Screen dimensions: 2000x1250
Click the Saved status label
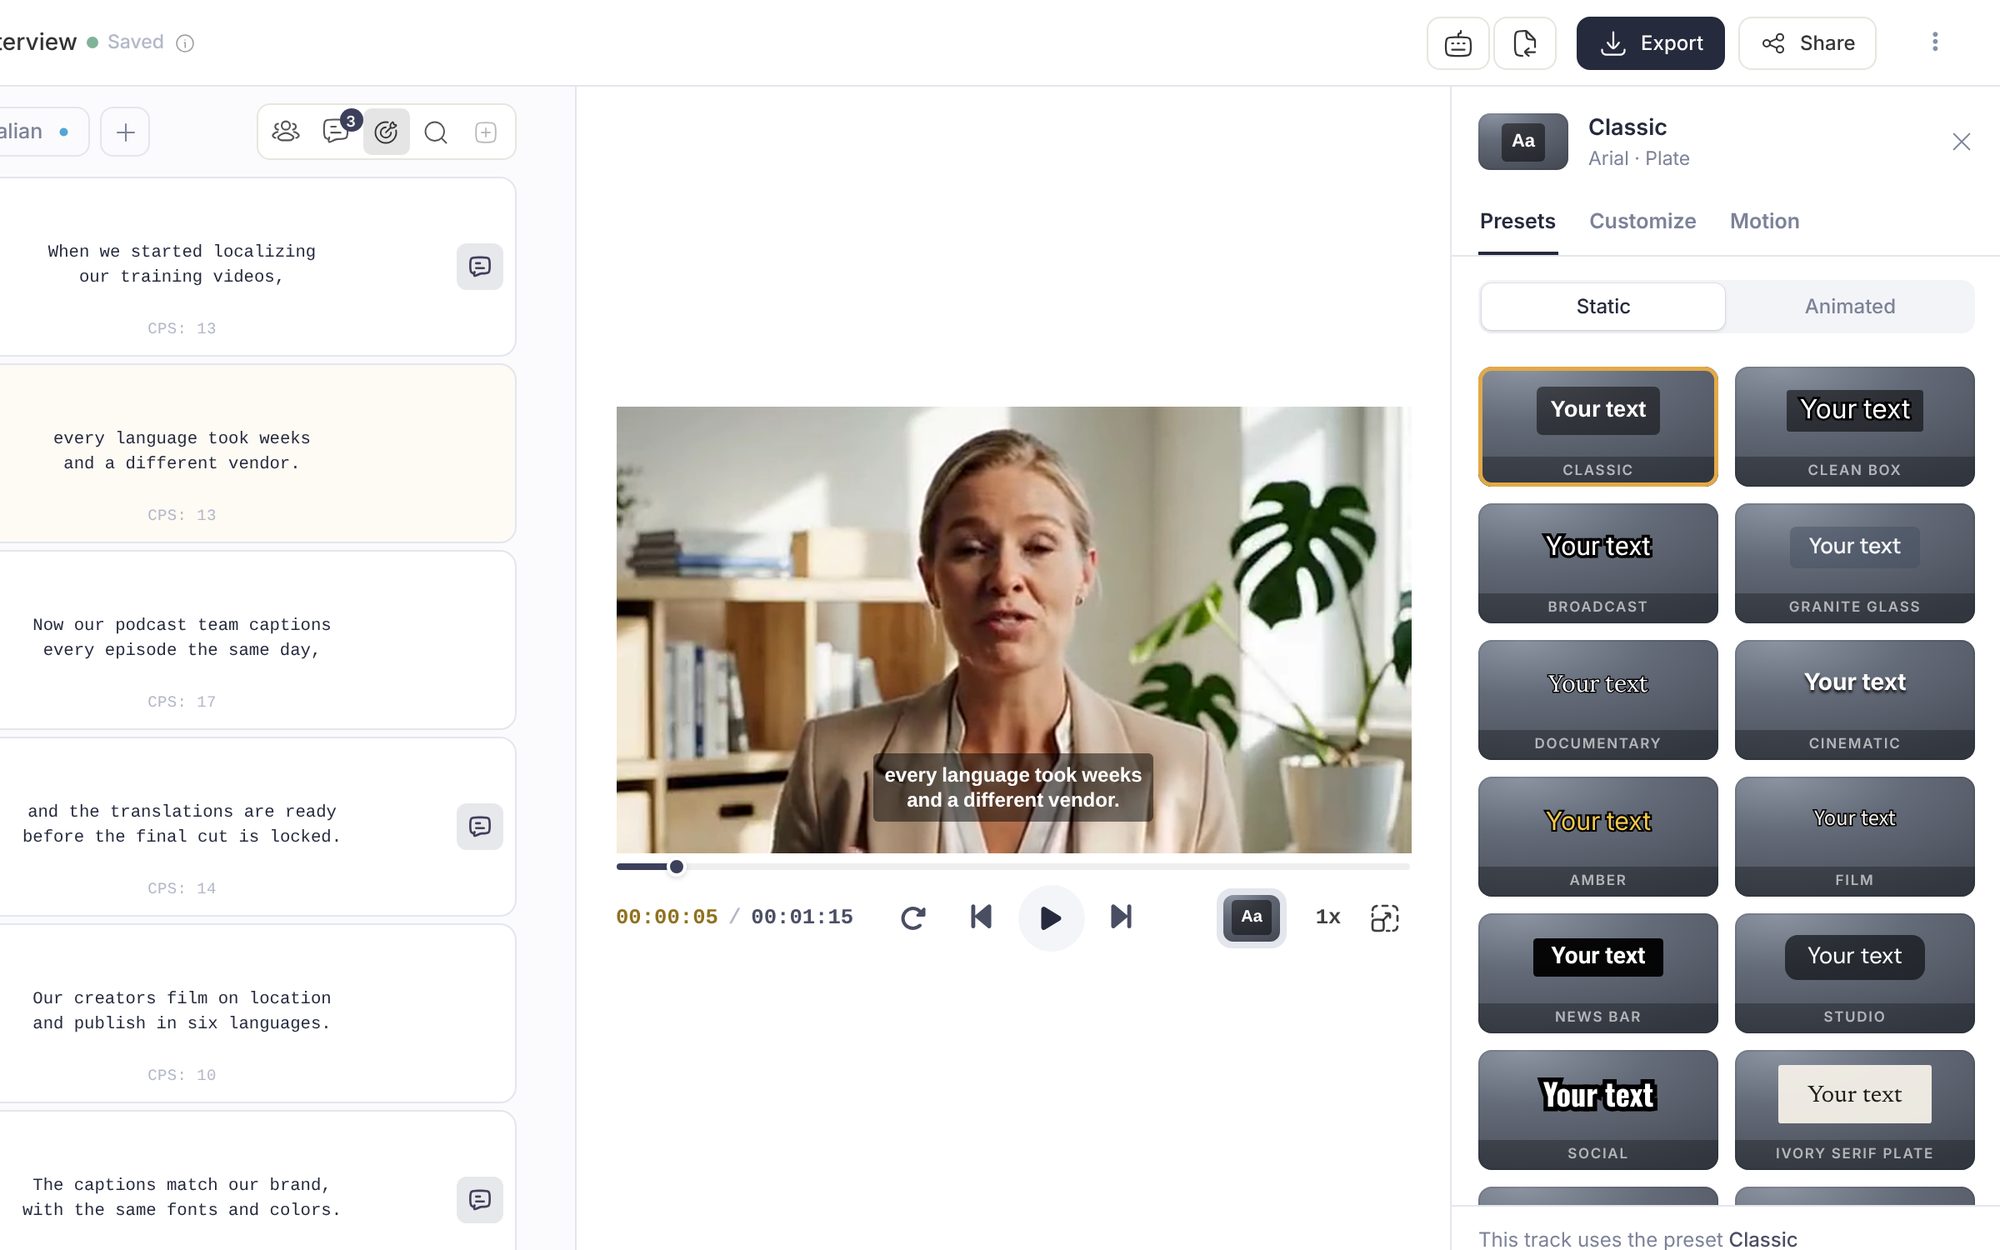point(135,42)
